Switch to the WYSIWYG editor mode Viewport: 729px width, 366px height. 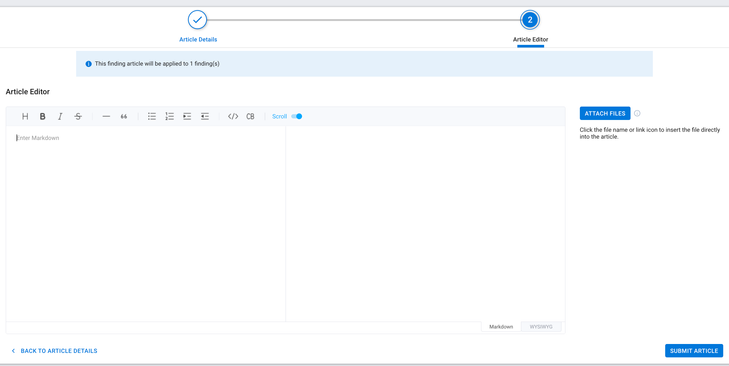[x=541, y=327]
